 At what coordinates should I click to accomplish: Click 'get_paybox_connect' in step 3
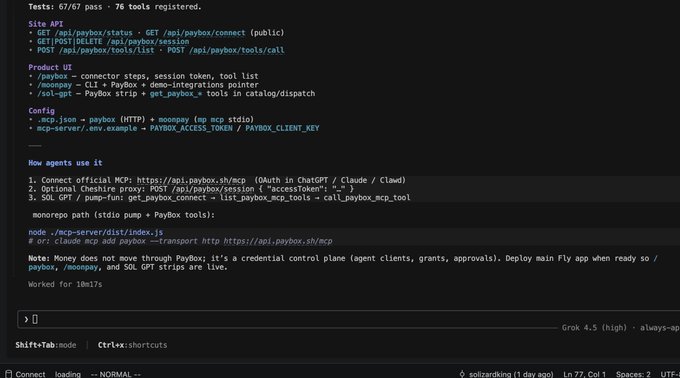pyautogui.click(x=167, y=198)
